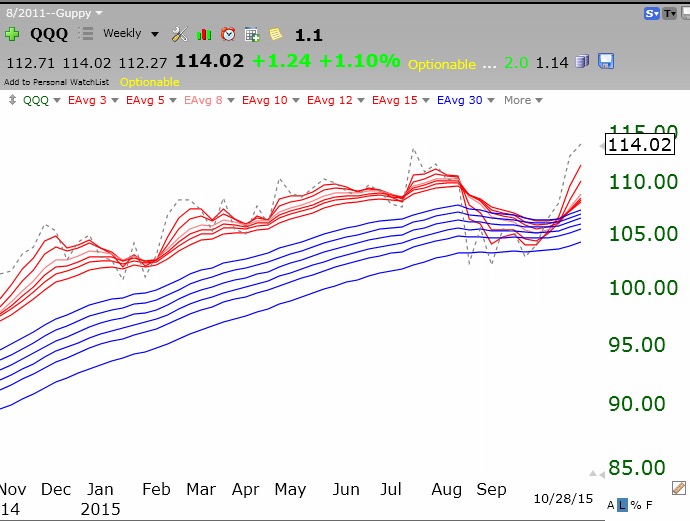
Task: Open the alarm clock alert icon
Action: [x=228, y=34]
